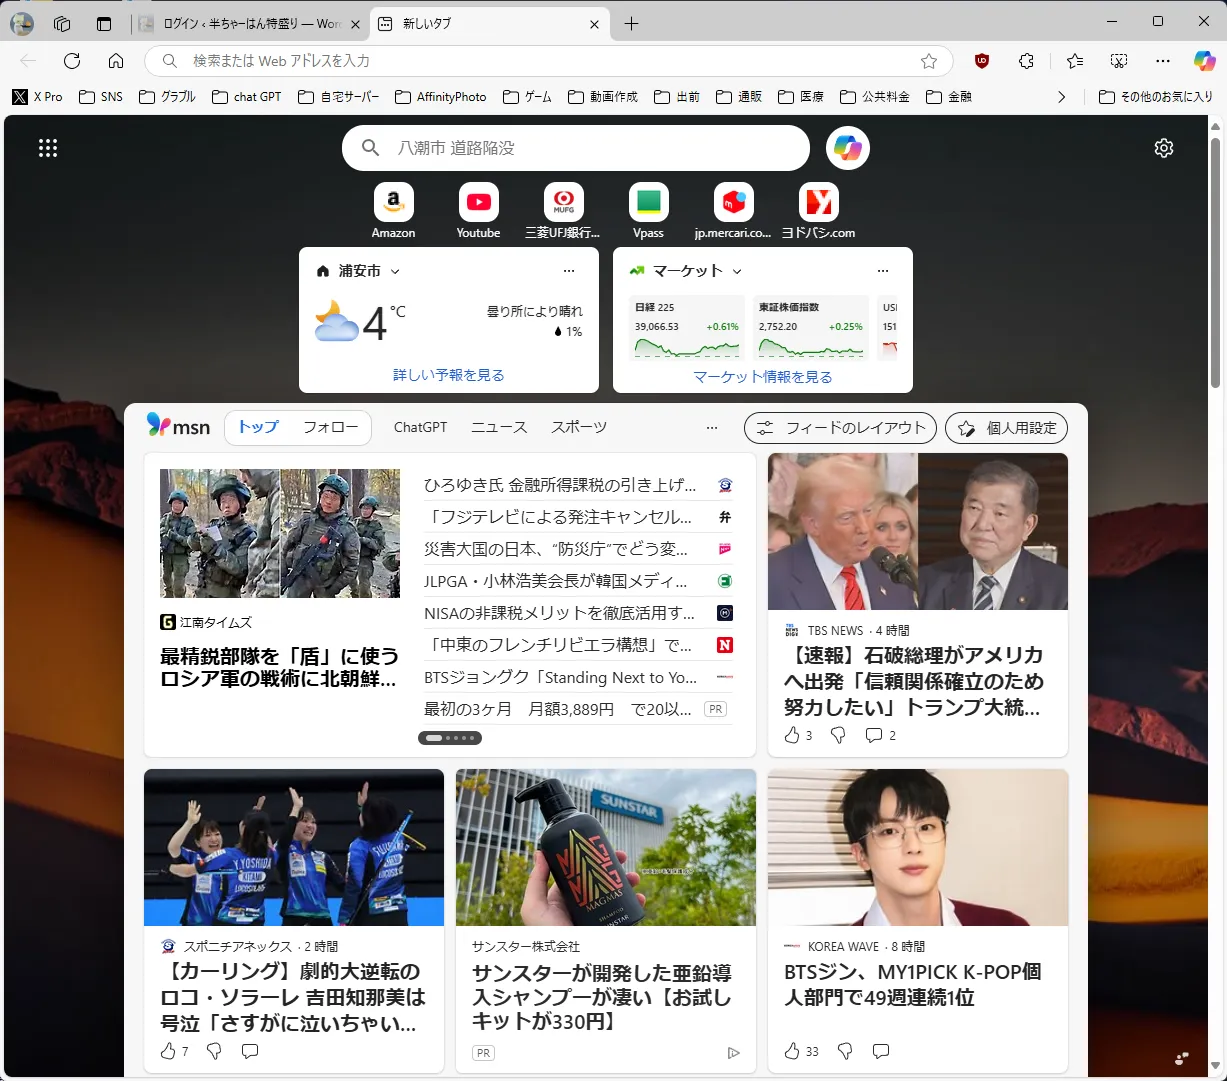1227x1081 pixels.
Task: Open the ヨドバシ.com quick link
Action: 818,211
